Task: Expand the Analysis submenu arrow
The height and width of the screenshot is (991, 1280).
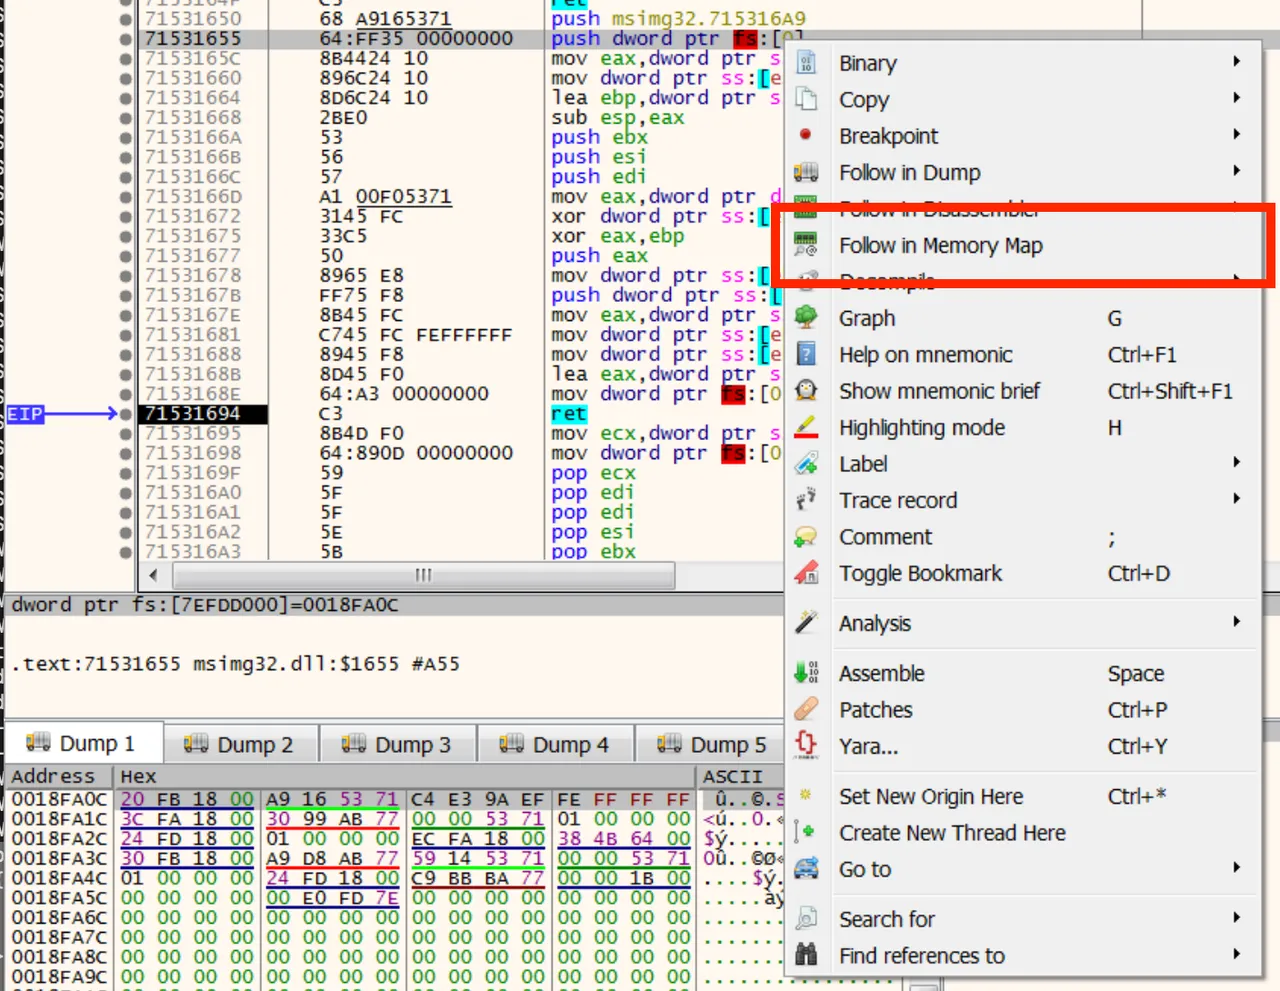Action: coord(1237,622)
